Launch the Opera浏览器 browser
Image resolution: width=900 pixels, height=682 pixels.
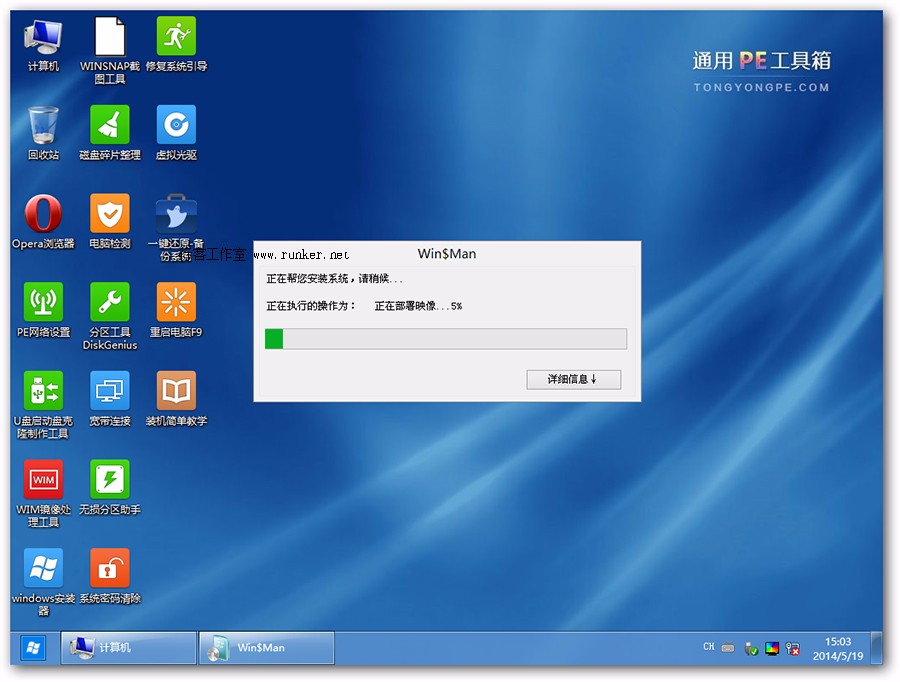[x=43, y=215]
